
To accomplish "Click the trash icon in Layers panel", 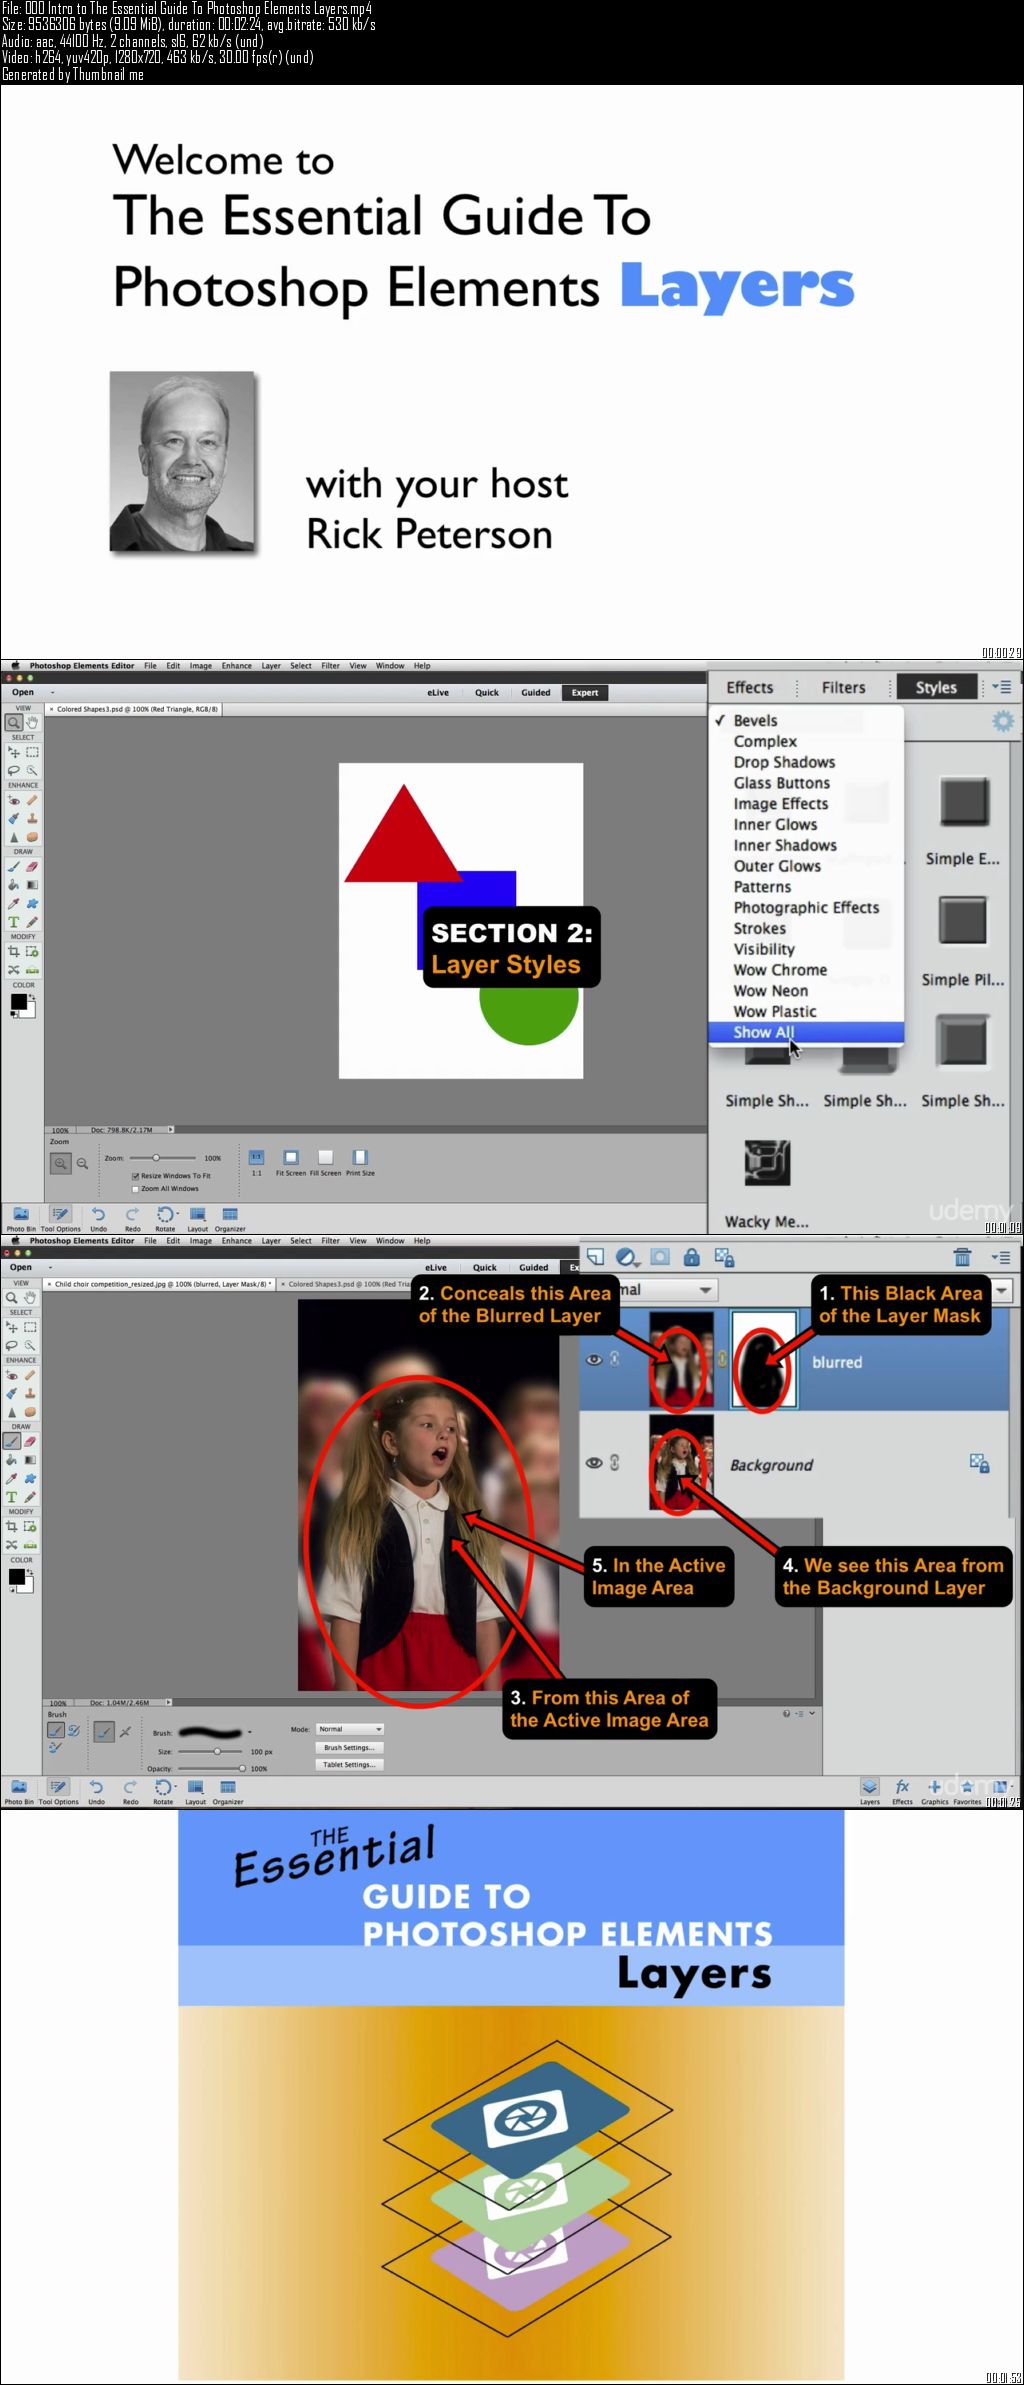I will (x=962, y=1257).
